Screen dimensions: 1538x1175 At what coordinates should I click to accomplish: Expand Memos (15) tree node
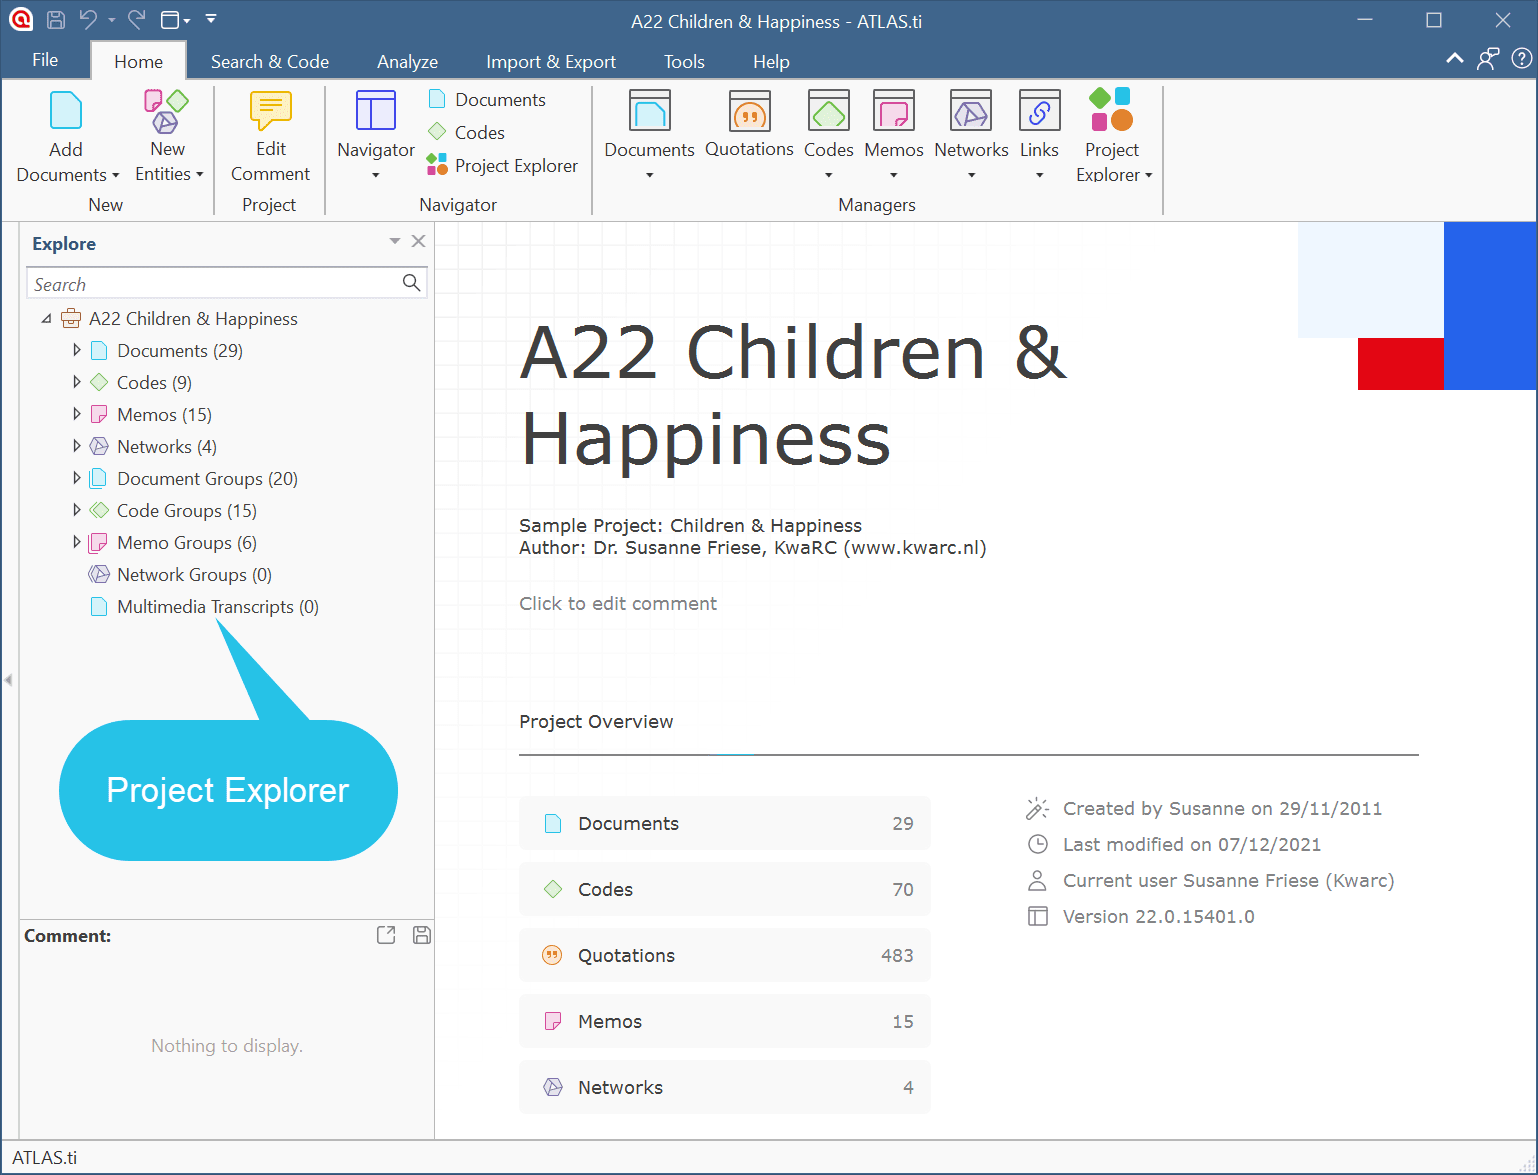point(77,414)
